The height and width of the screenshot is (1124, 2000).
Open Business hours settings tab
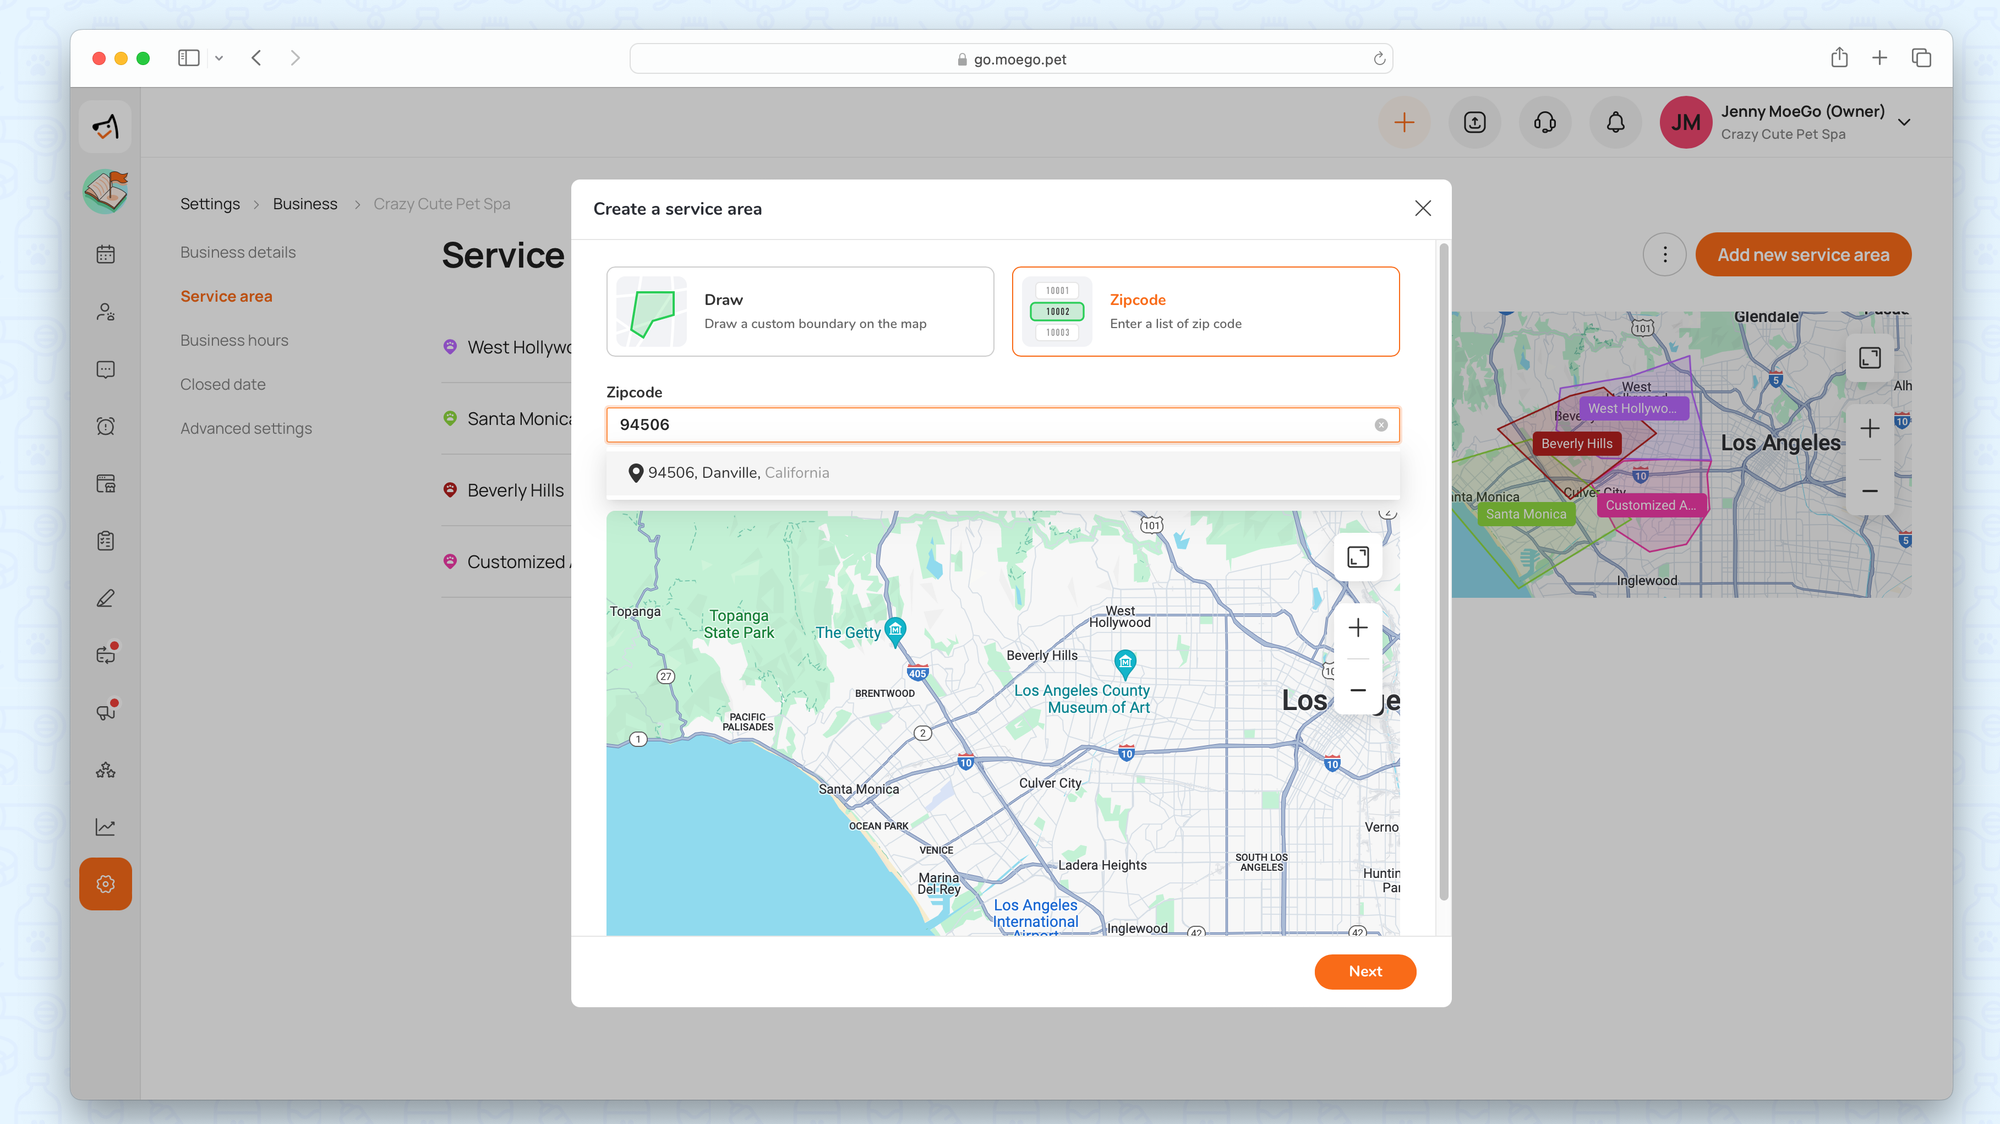click(x=234, y=340)
